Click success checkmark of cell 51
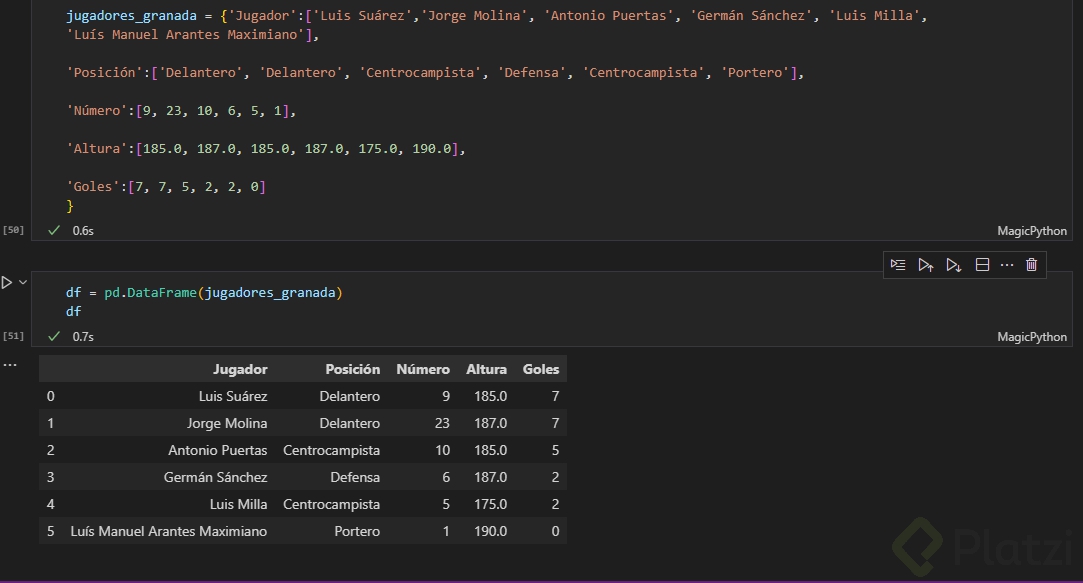Image resolution: width=1083 pixels, height=583 pixels. point(54,336)
